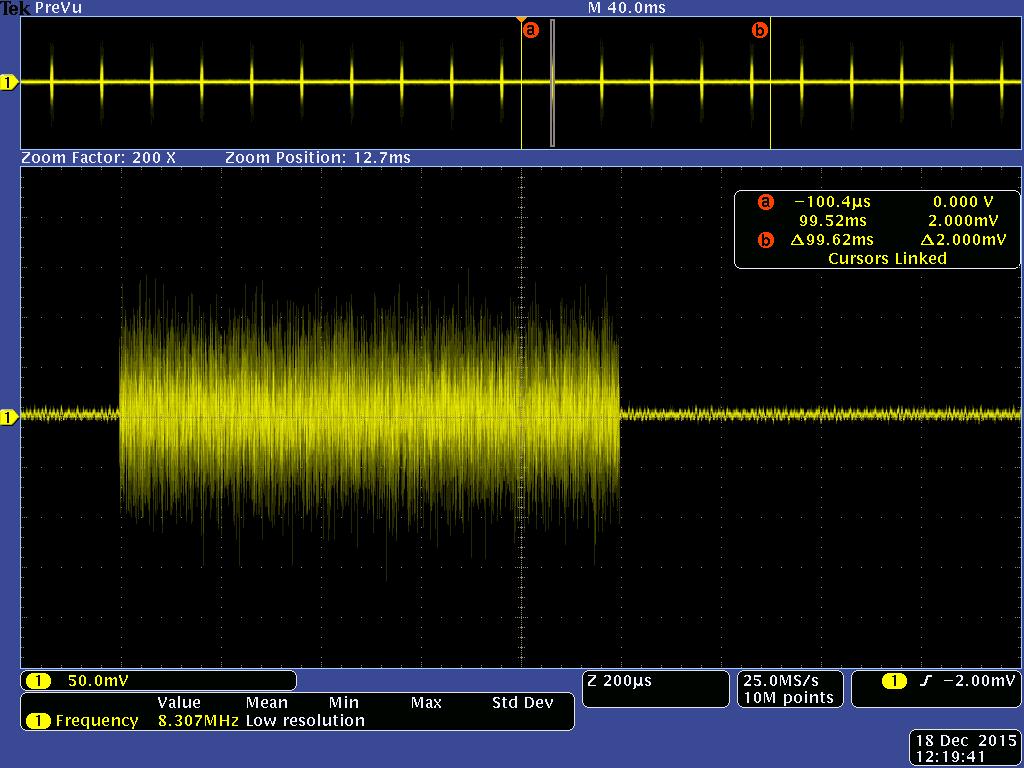Click the 'Δ99.62ms' delta time value
Image resolution: width=1024 pixels, height=768 pixels.
tap(831, 240)
